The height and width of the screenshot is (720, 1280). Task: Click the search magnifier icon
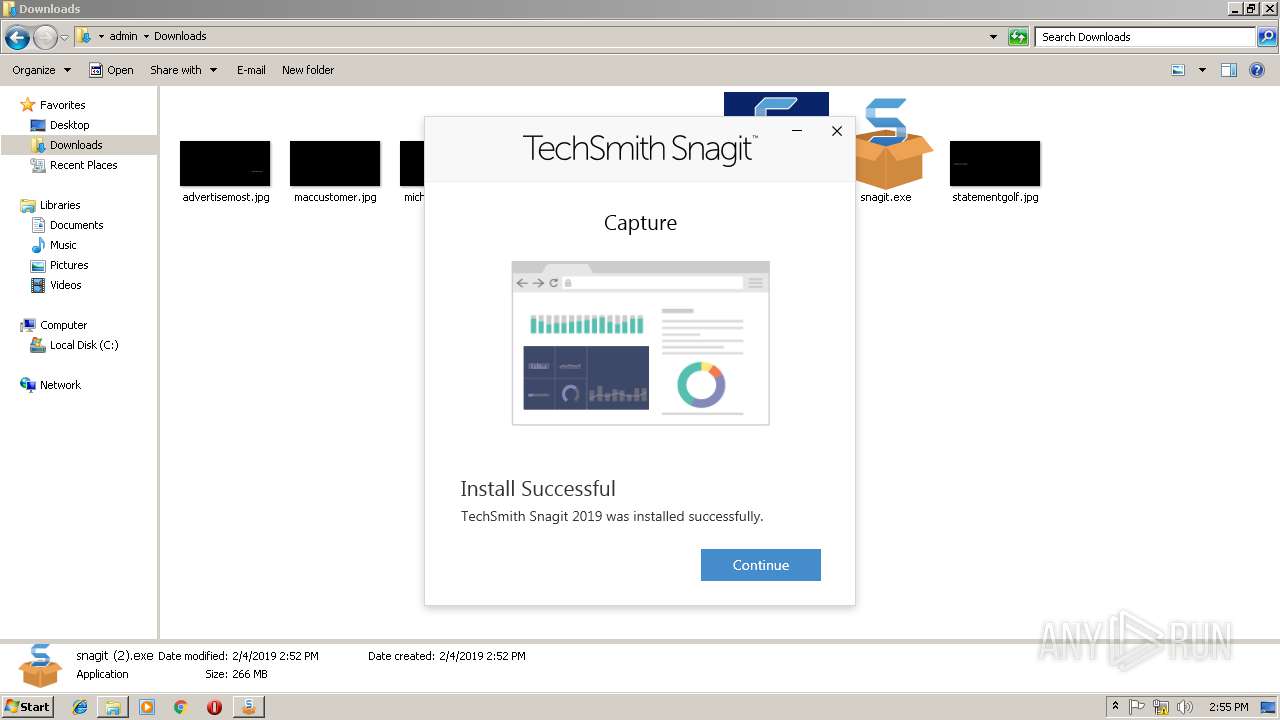tap(1266, 37)
